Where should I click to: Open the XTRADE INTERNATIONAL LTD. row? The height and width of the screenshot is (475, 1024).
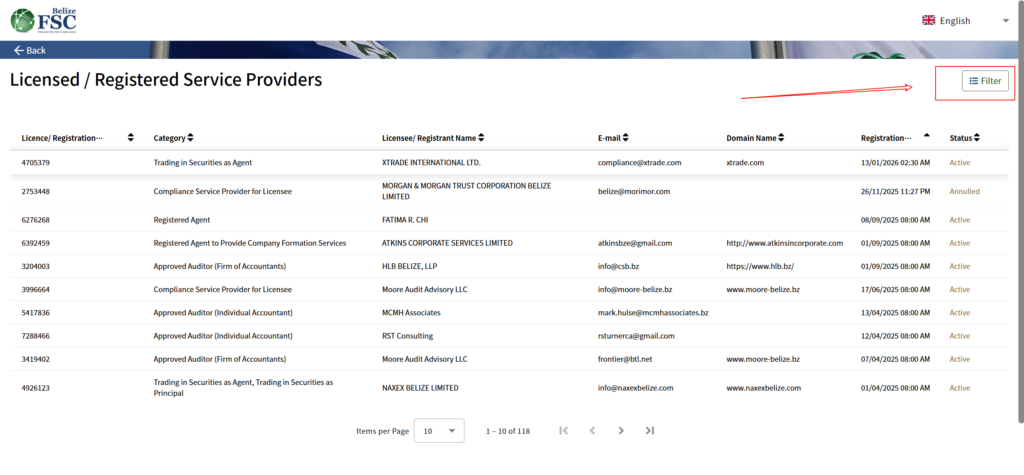pyautogui.click(x=431, y=162)
